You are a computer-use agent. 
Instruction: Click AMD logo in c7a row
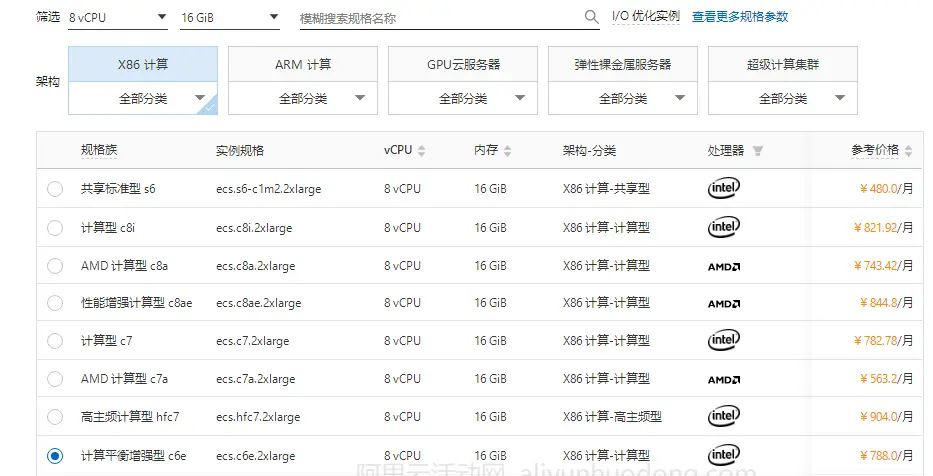(x=724, y=380)
